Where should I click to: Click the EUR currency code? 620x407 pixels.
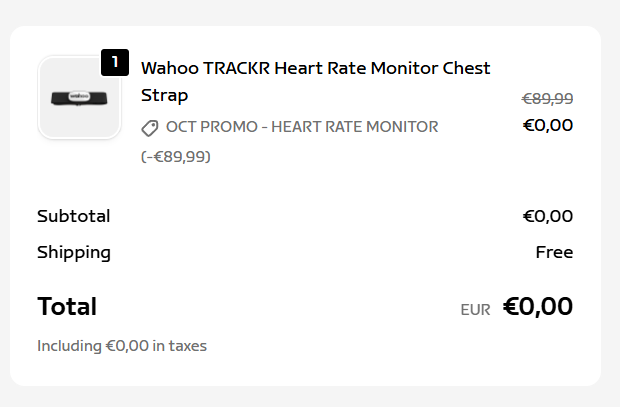pyautogui.click(x=475, y=310)
